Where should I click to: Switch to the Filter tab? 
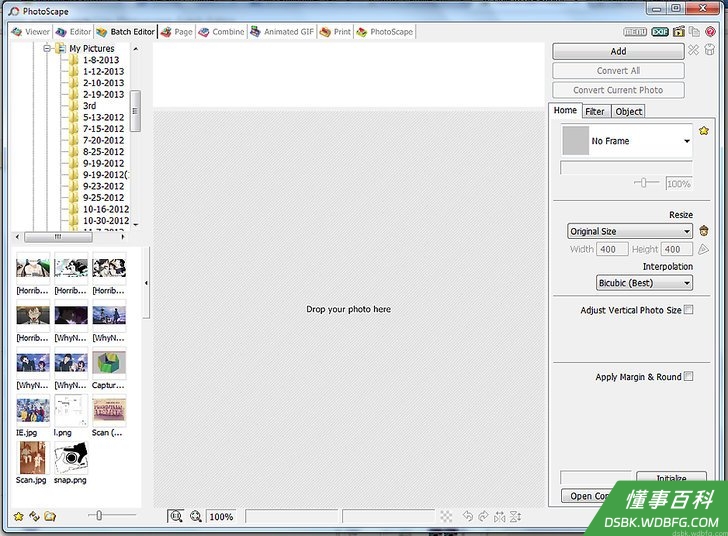click(595, 111)
